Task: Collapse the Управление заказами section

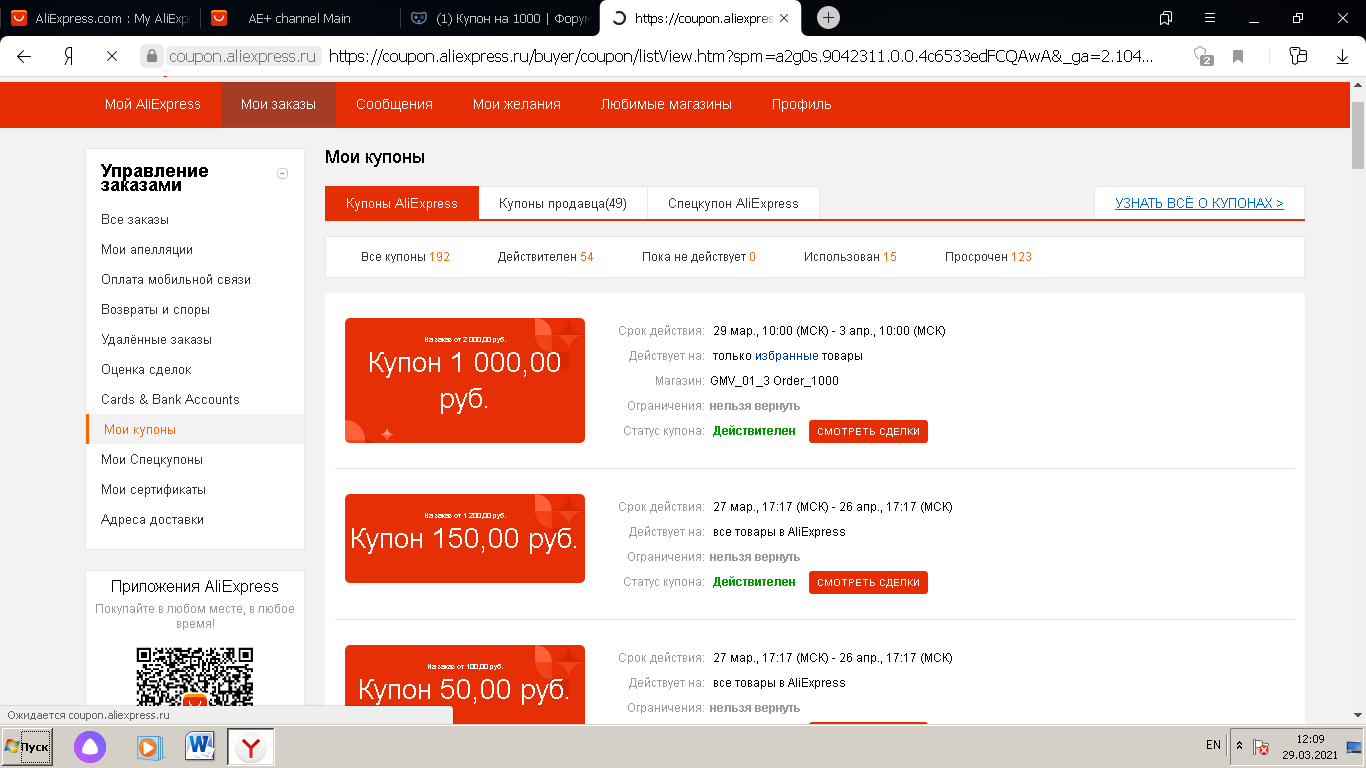Action: pyautogui.click(x=282, y=173)
